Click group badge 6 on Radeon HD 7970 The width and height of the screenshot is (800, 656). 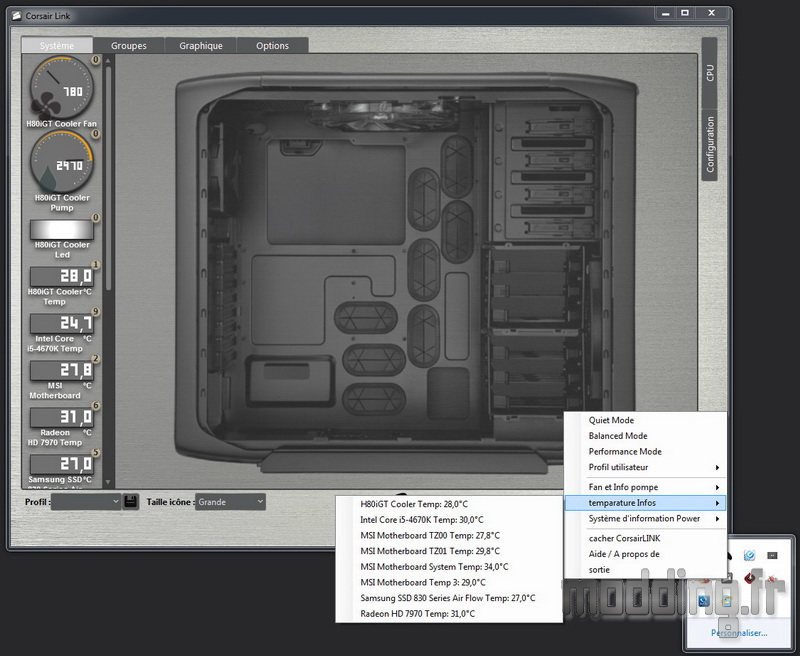click(x=95, y=406)
